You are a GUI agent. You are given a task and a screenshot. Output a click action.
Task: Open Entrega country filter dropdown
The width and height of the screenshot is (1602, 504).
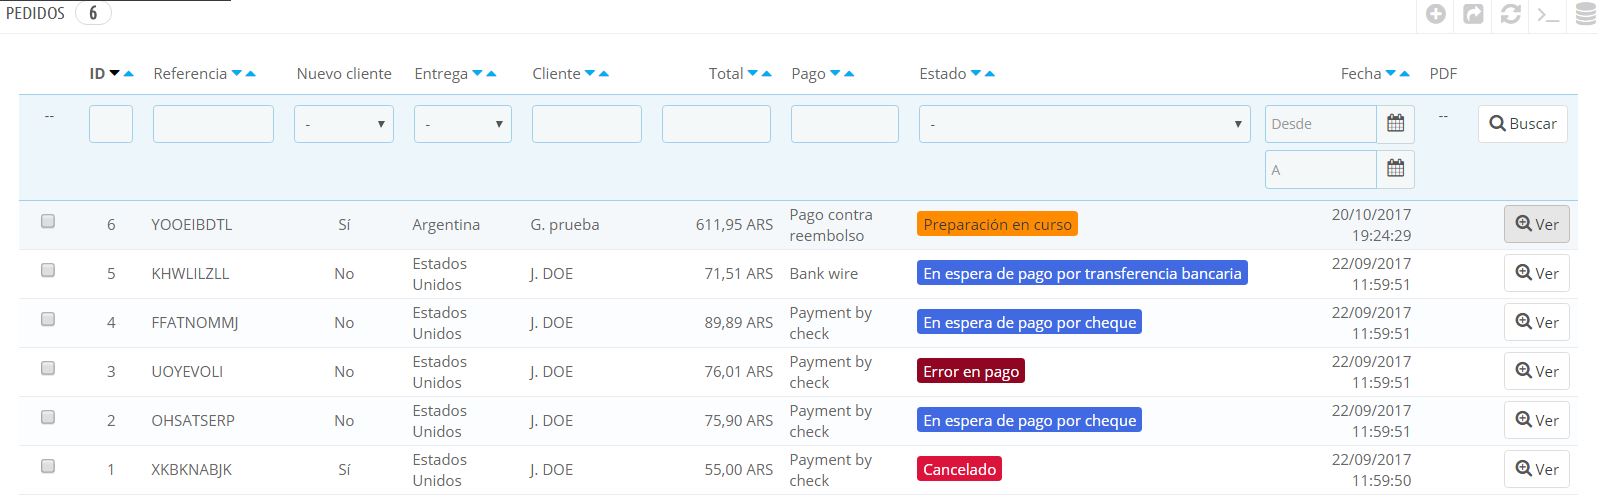463,124
